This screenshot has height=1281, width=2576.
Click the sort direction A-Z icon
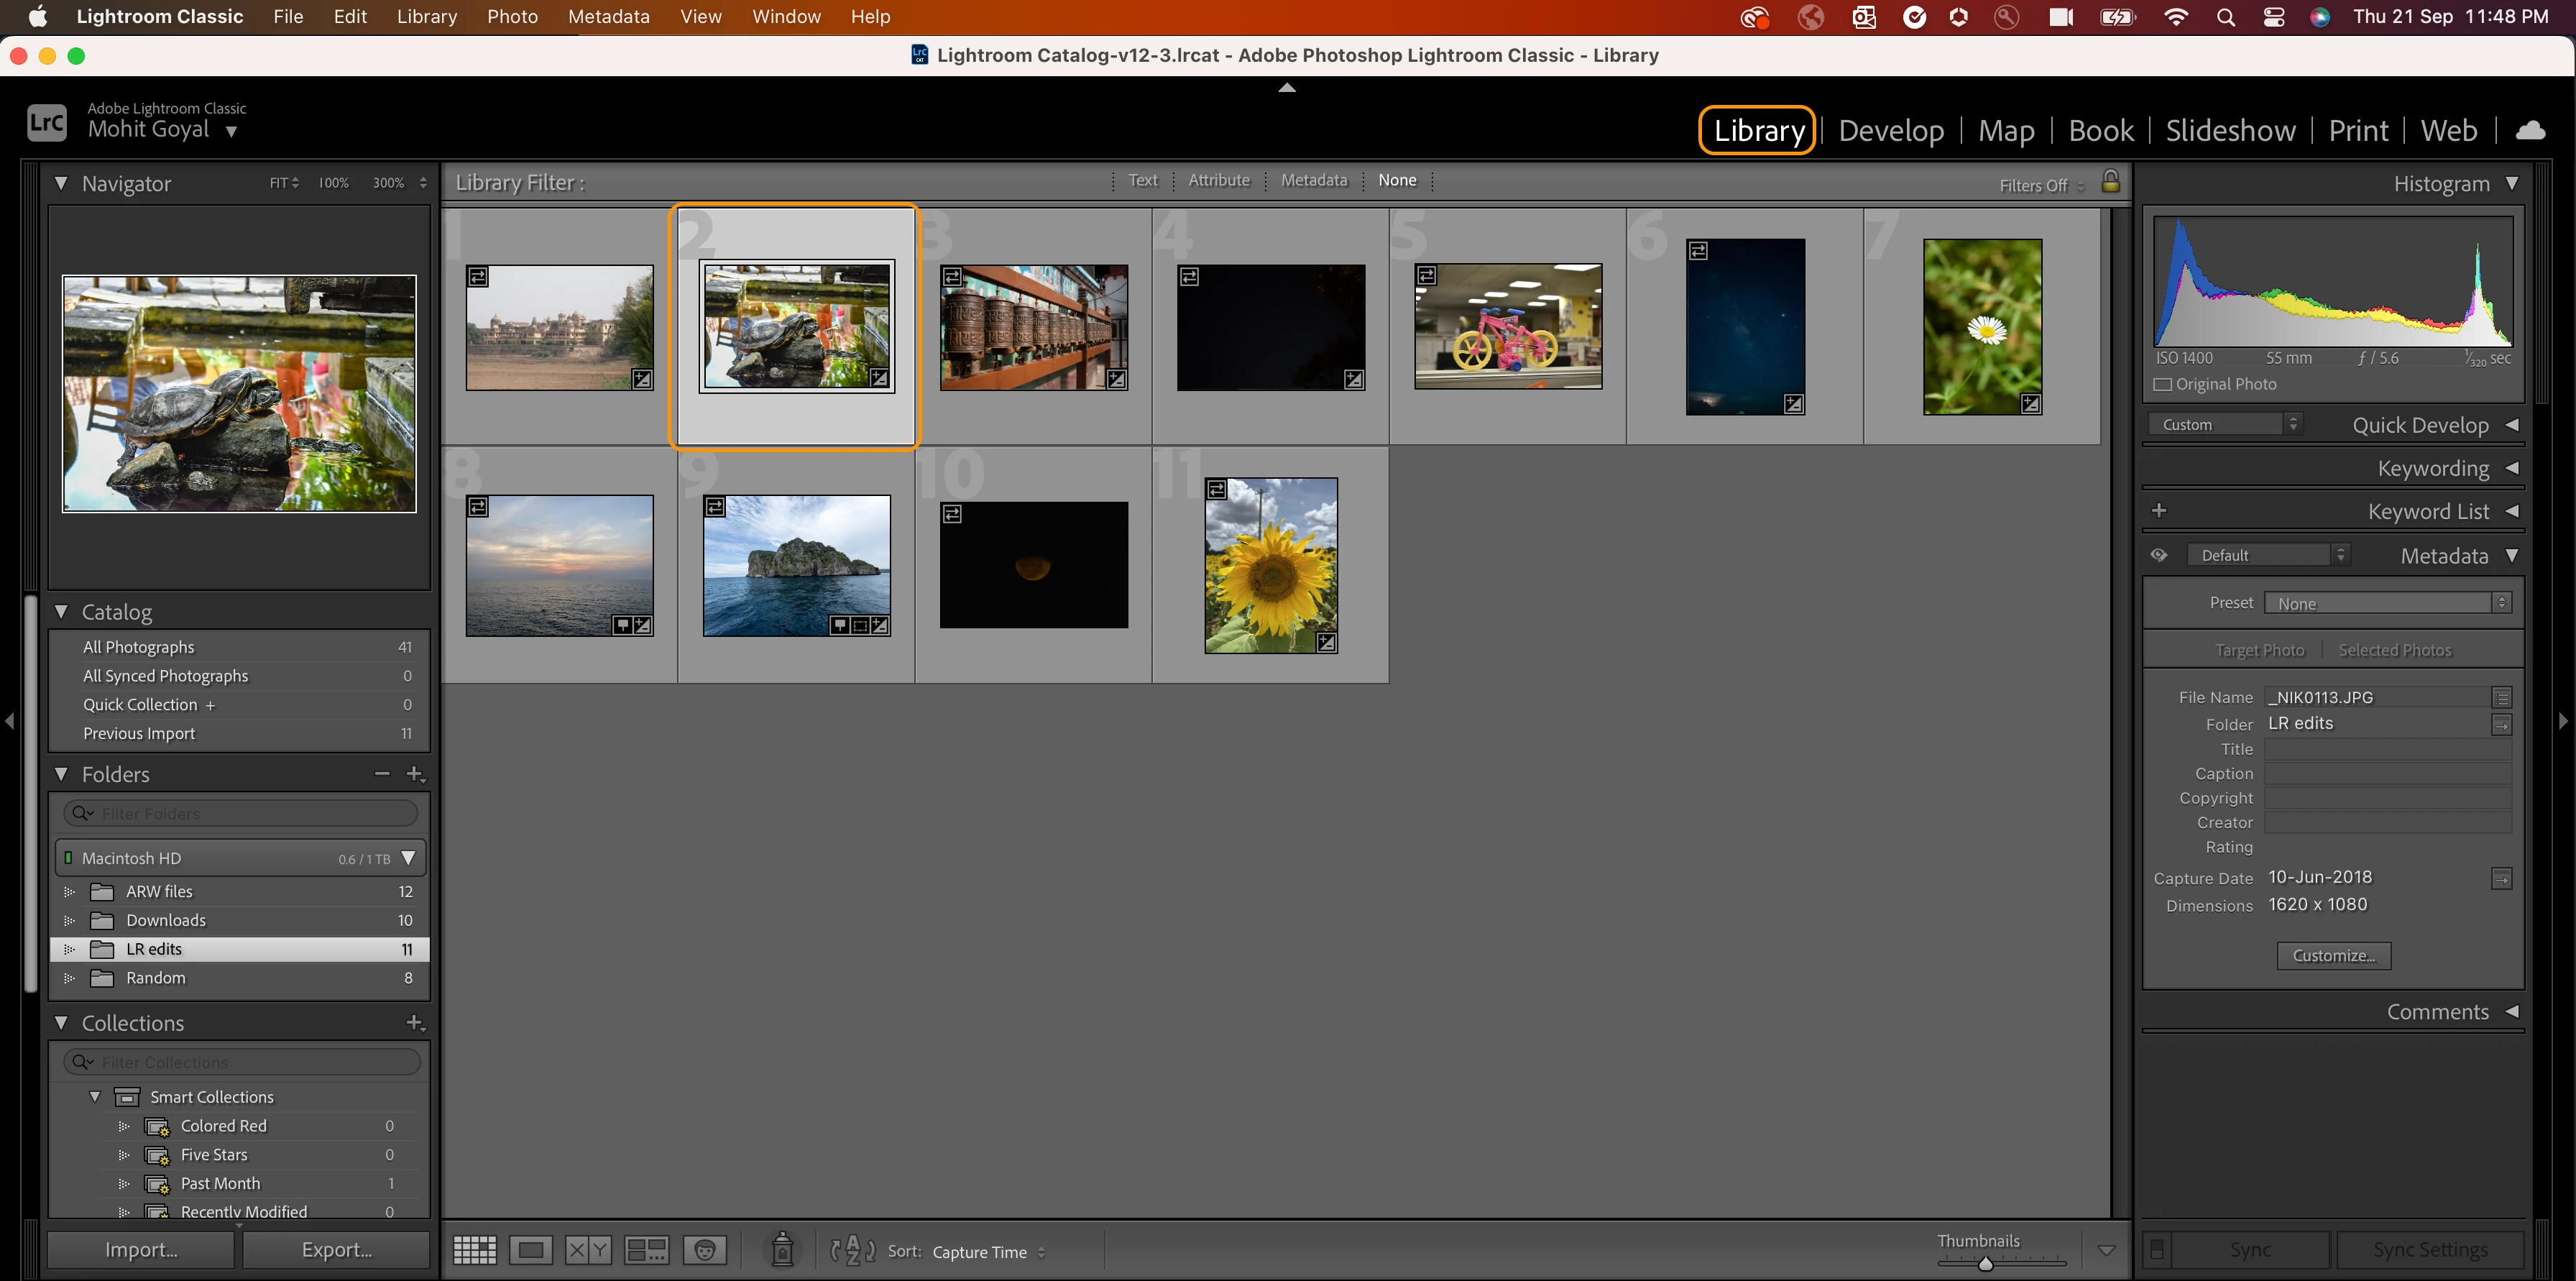852,1250
